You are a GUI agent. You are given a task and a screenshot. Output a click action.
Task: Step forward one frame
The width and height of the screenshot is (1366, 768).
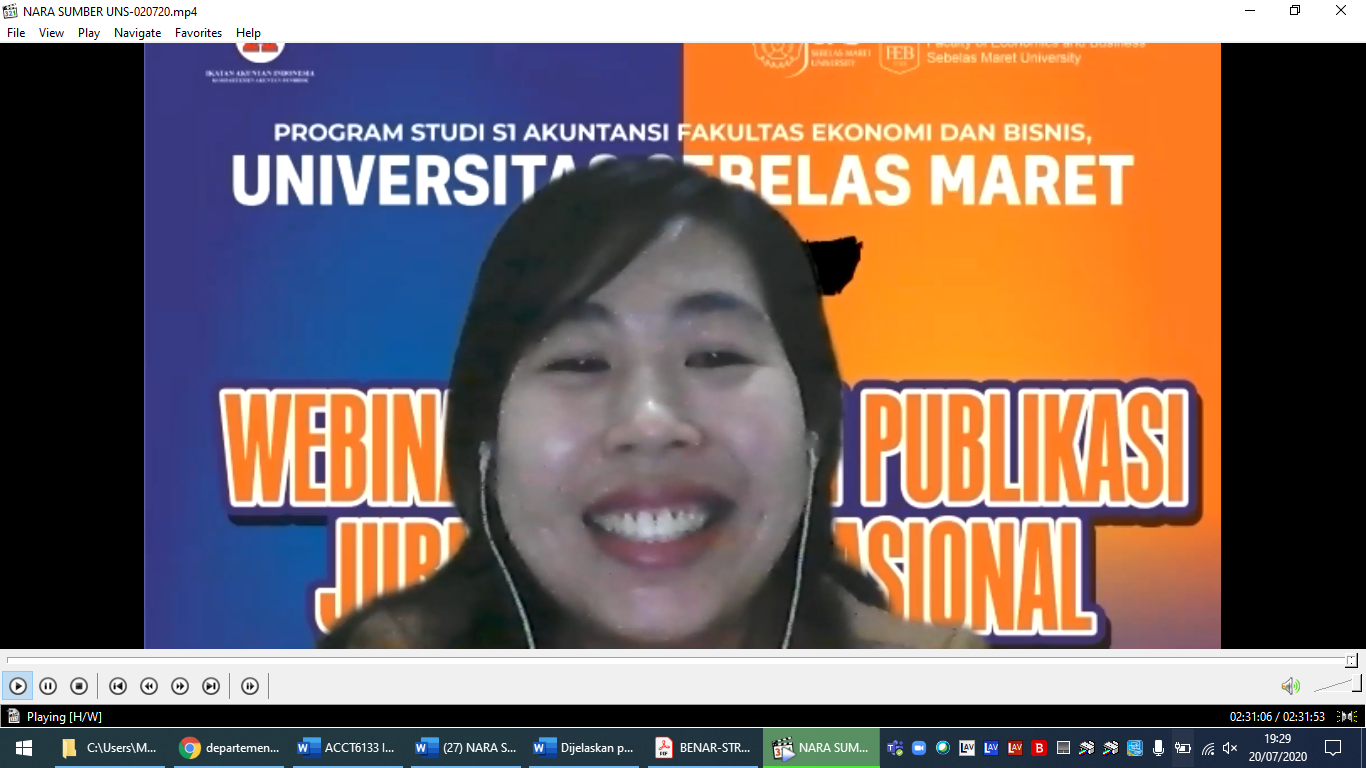(x=250, y=686)
